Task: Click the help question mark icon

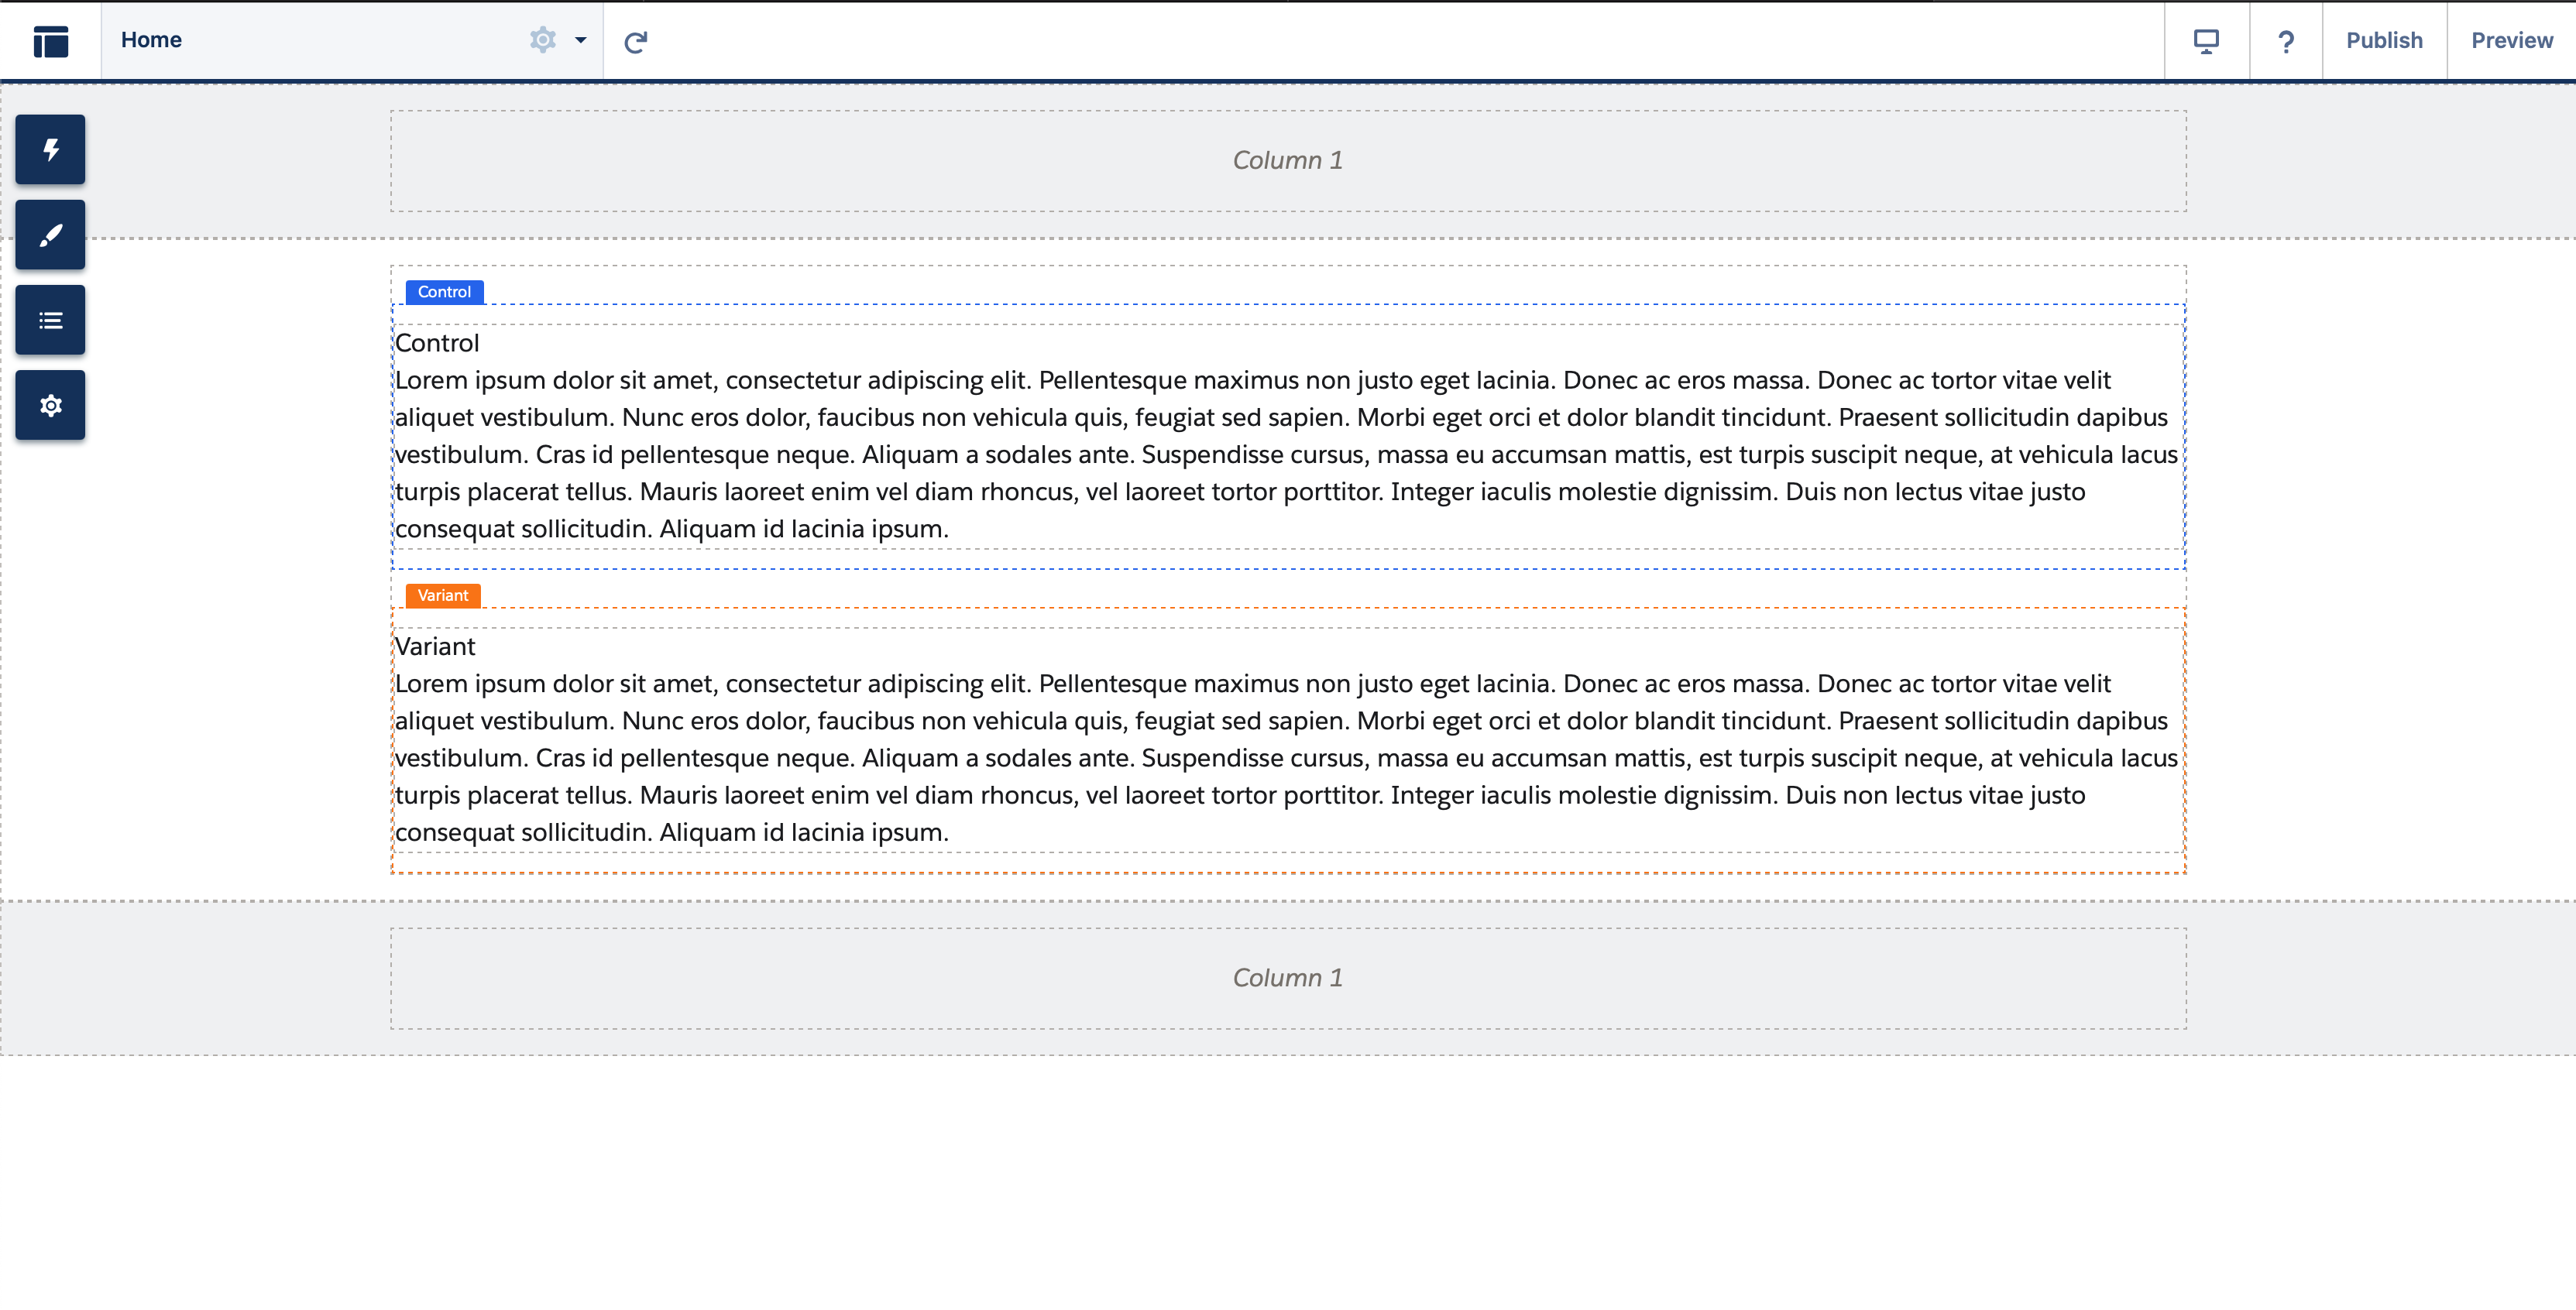Action: click(2286, 42)
